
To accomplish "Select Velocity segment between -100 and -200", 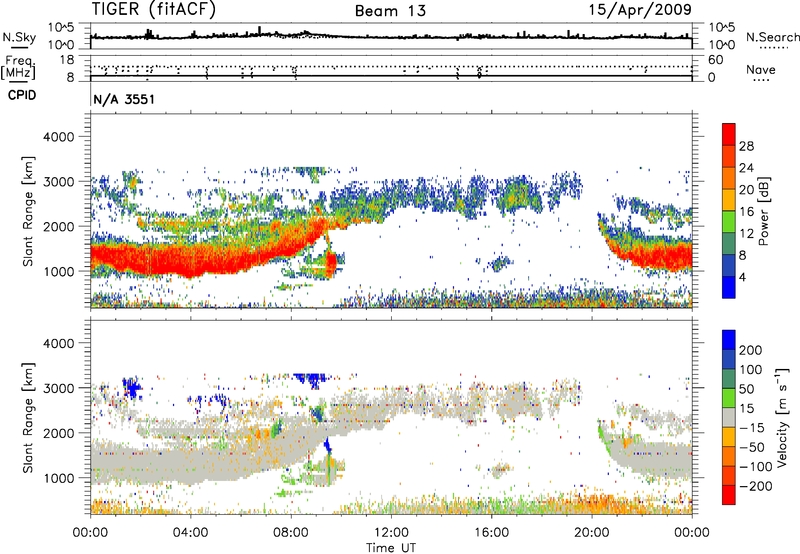I will tap(729, 475).
